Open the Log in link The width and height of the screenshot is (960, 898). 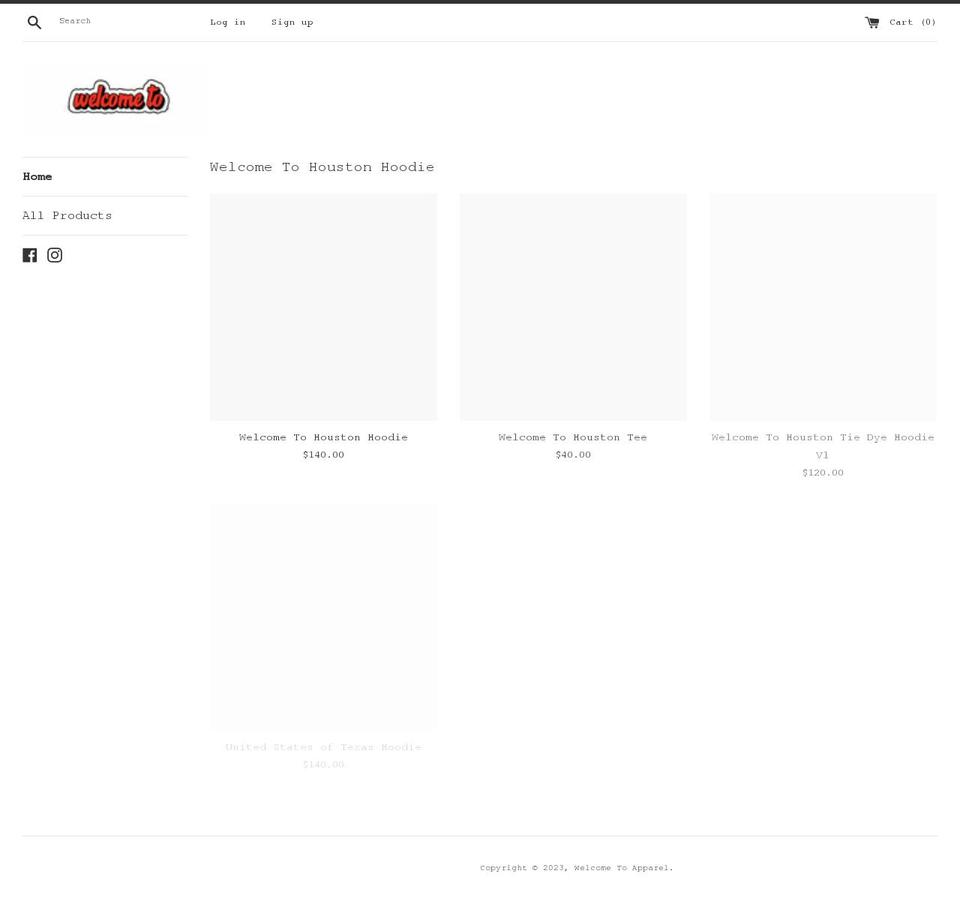point(228,23)
